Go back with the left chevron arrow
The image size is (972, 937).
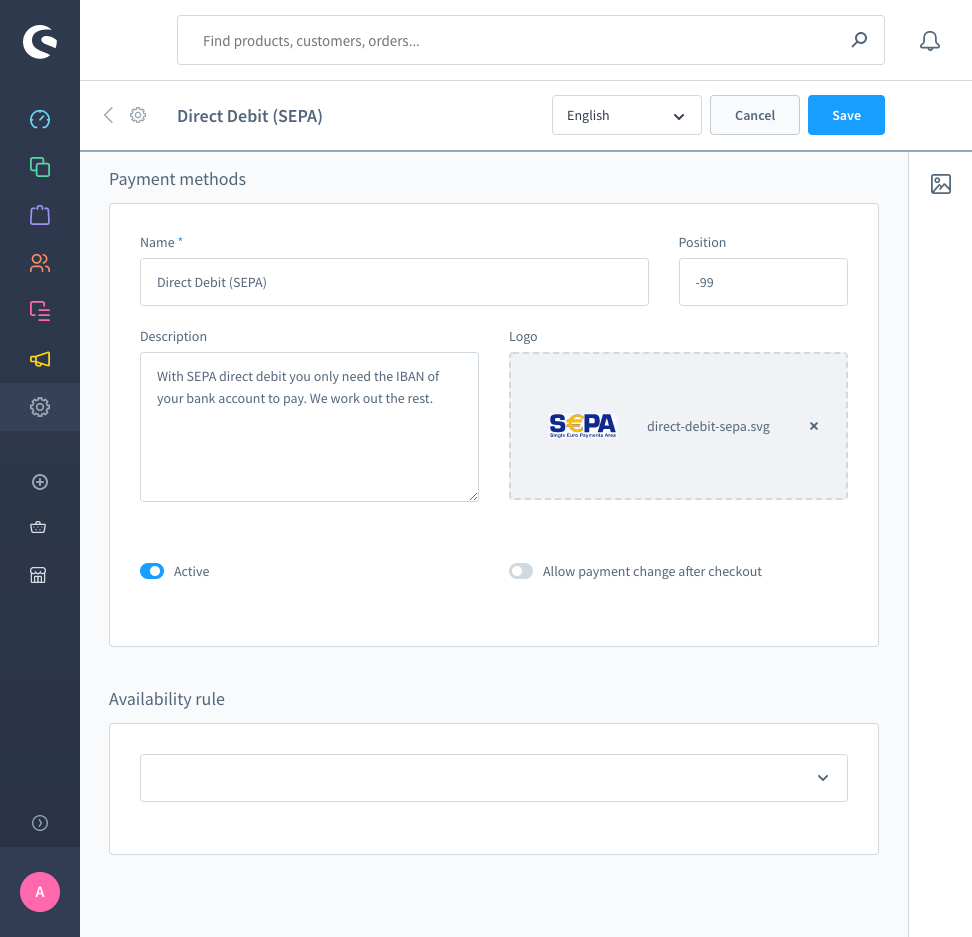pyautogui.click(x=108, y=115)
